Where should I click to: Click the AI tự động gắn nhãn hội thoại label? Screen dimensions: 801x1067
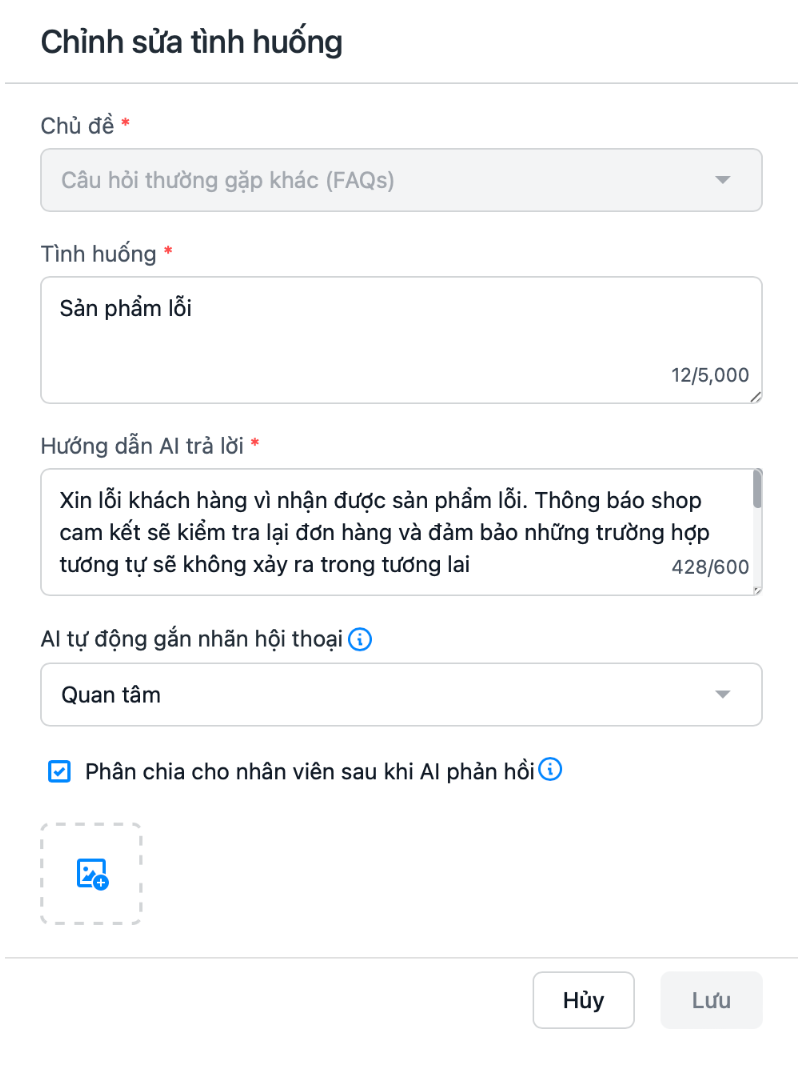[x=192, y=639]
